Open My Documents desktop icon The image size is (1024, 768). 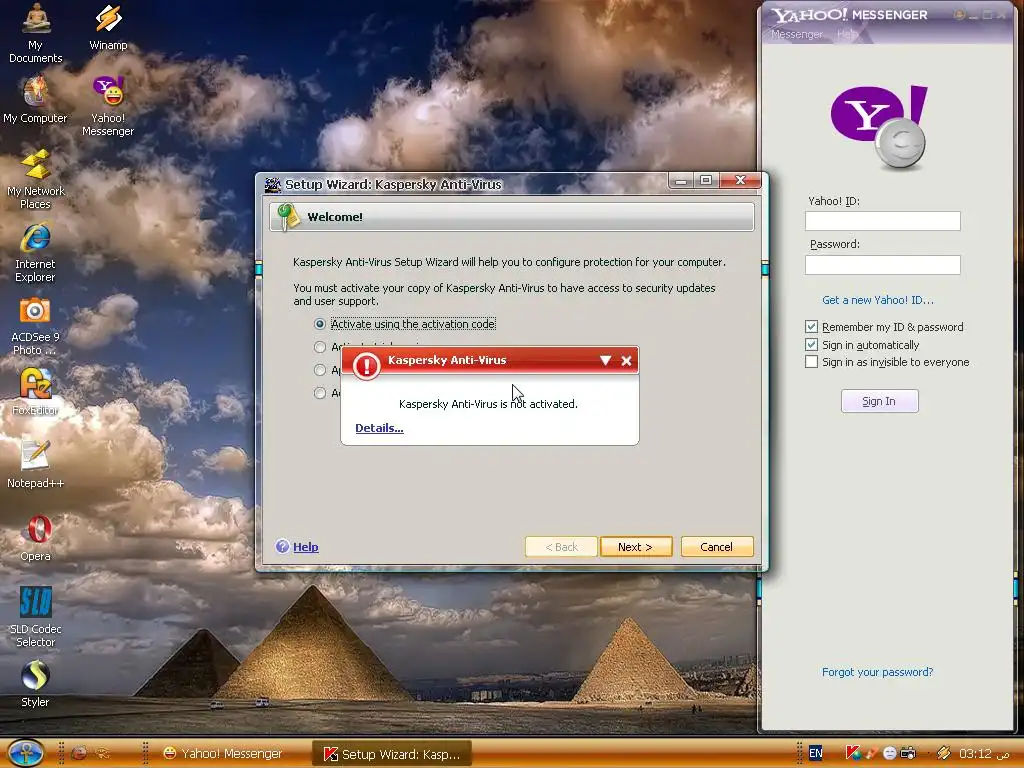click(35, 33)
